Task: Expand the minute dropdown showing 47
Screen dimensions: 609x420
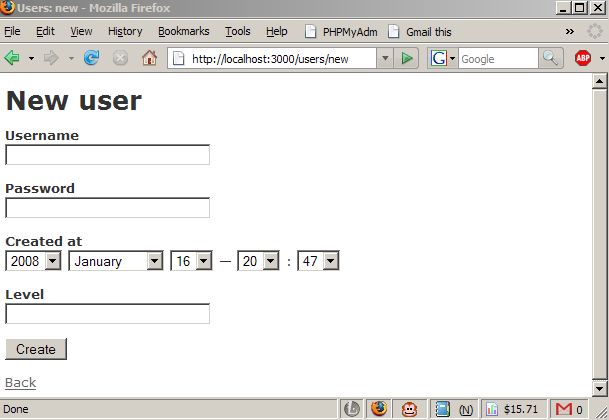Action: [x=318, y=261]
